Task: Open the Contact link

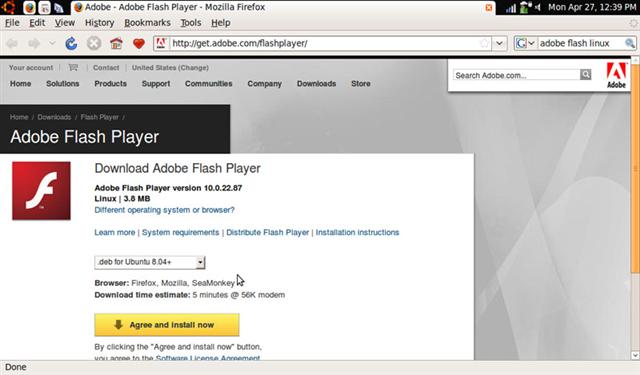Action: [x=106, y=68]
